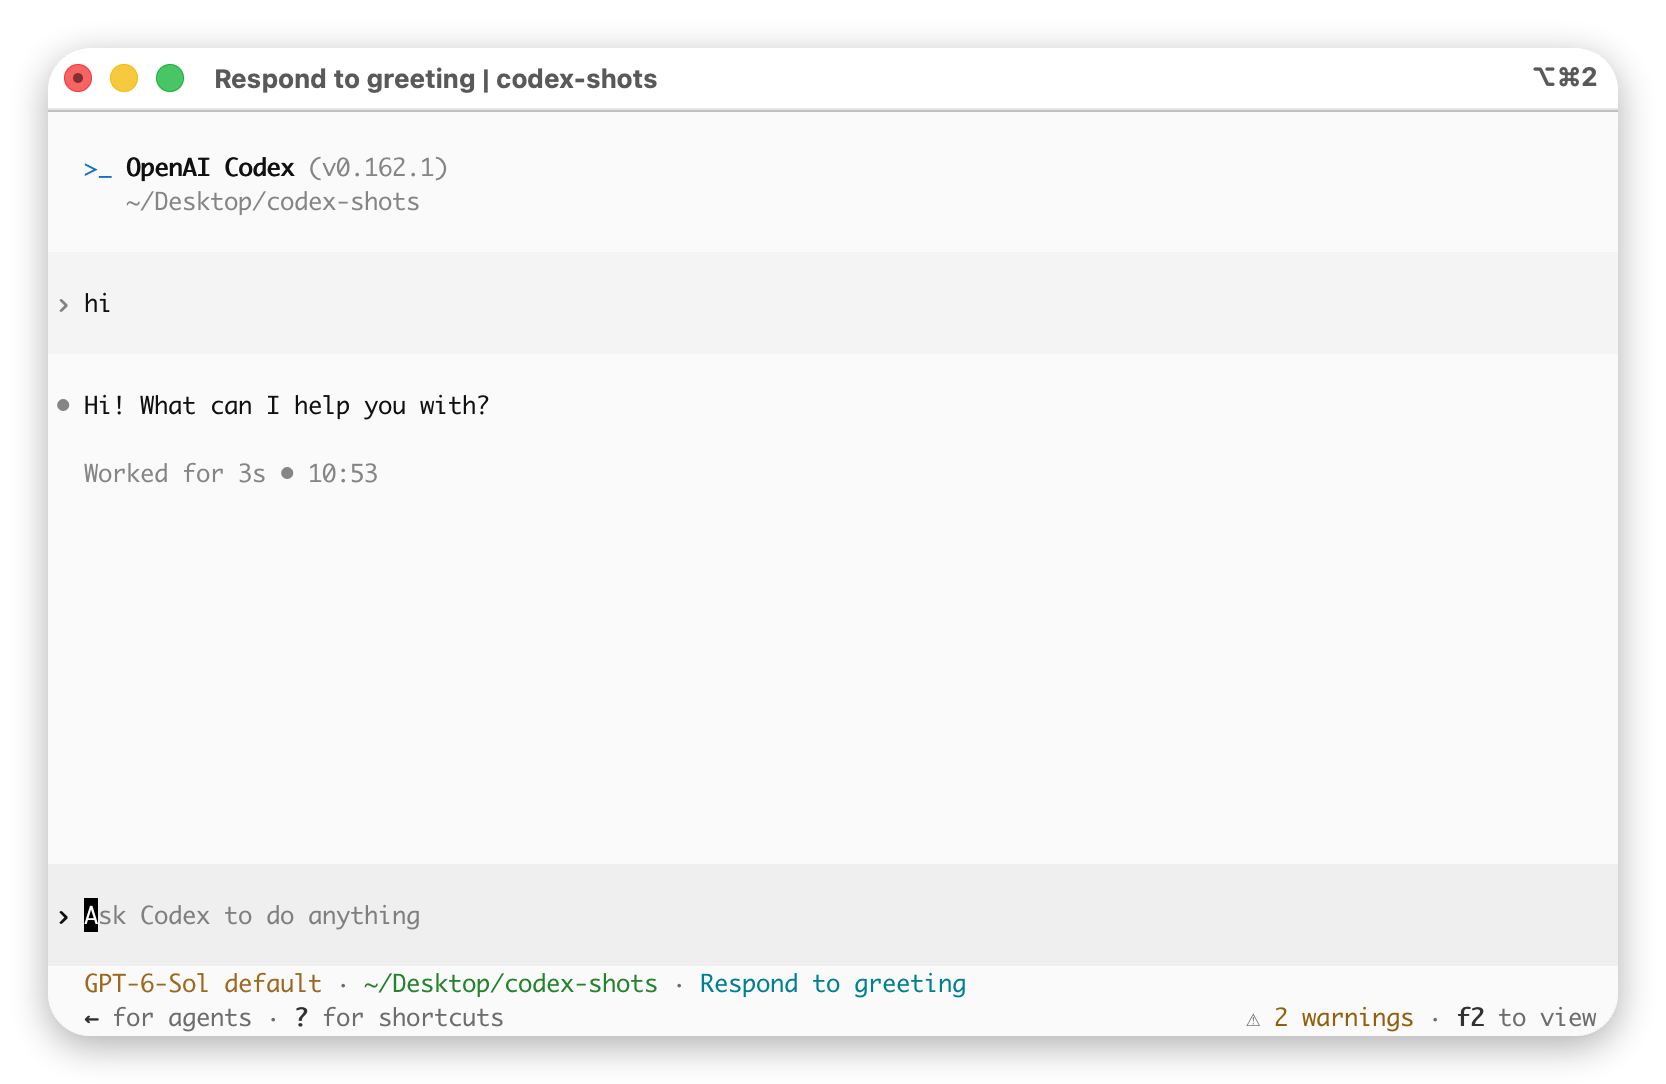The image size is (1666, 1084).
Task: Click the Codex terminal prompt logo icon
Action: [97, 169]
